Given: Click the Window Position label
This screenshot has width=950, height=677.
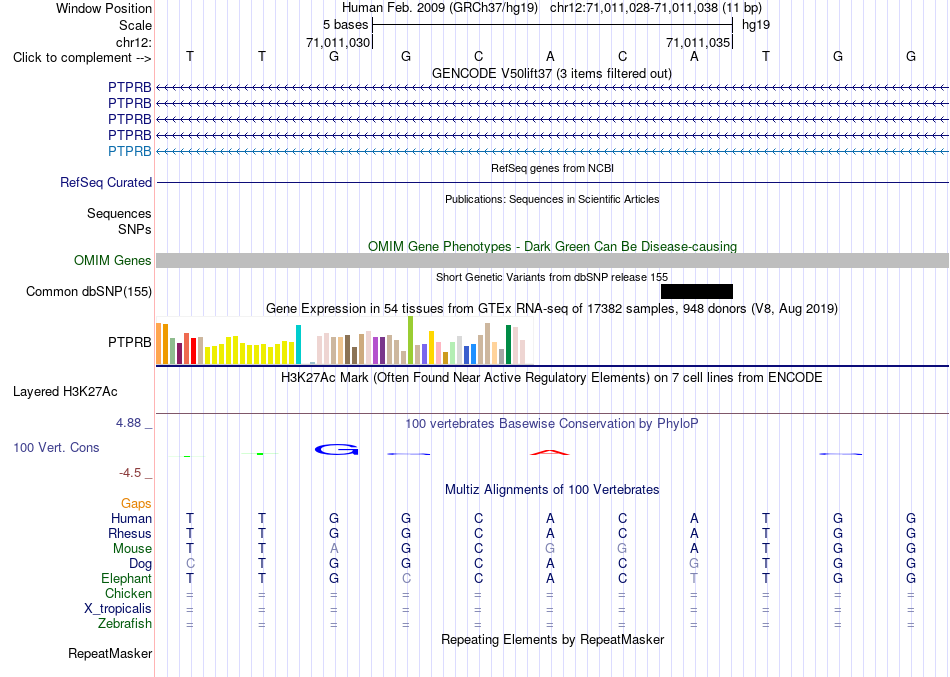Looking at the screenshot, I should [104, 8].
